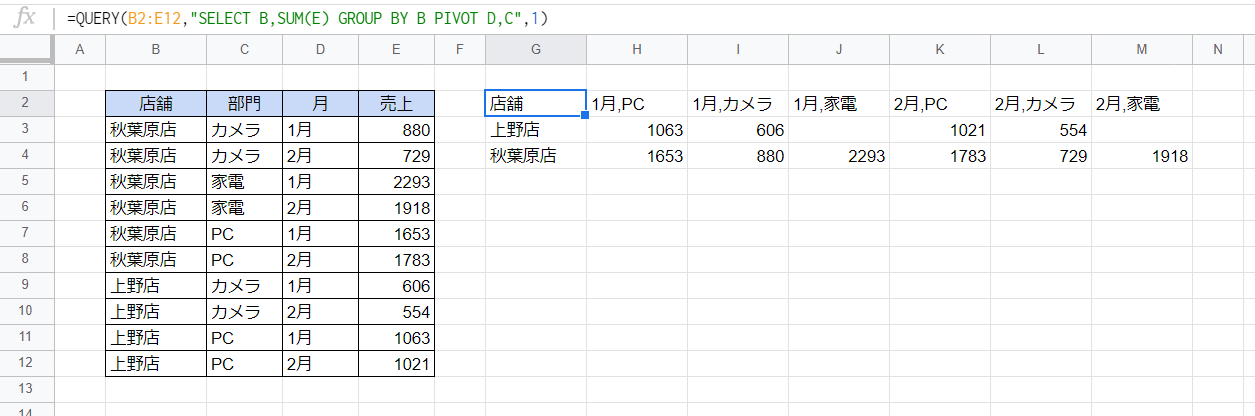Select column F header
Viewport: 1255px width, 416px height.
point(460,50)
